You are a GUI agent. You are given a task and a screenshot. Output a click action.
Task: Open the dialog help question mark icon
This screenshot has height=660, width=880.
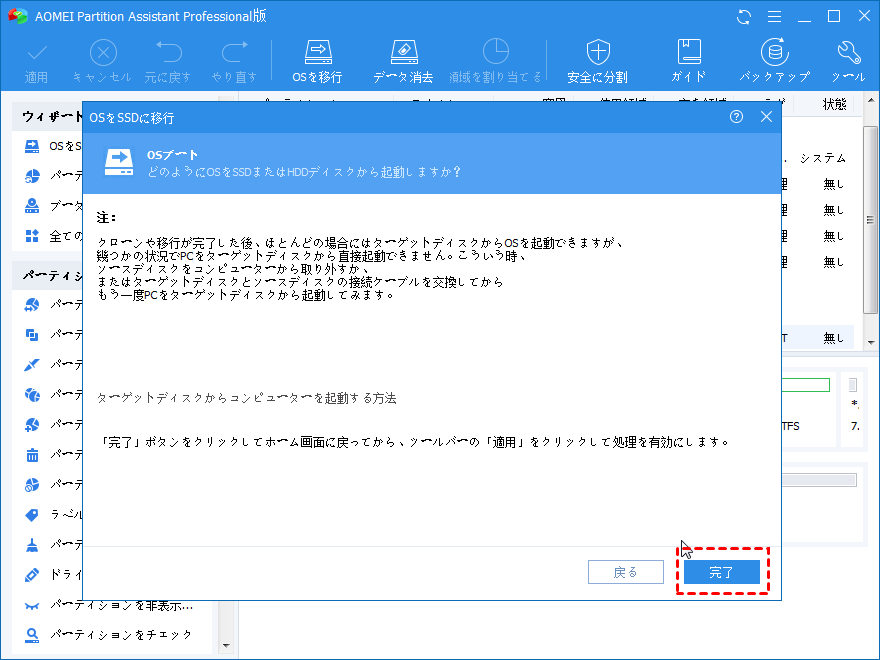click(736, 117)
